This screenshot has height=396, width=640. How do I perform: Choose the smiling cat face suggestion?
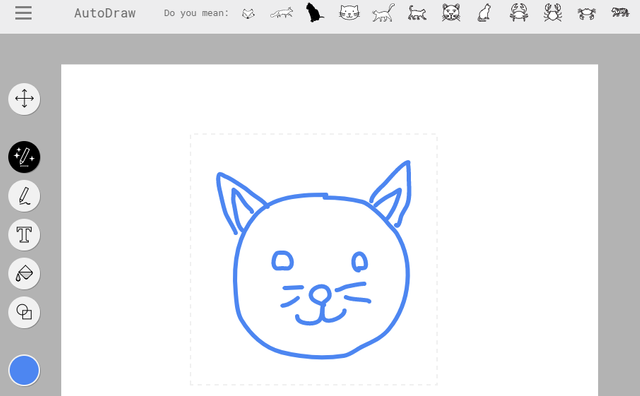pyautogui.click(x=349, y=13)
